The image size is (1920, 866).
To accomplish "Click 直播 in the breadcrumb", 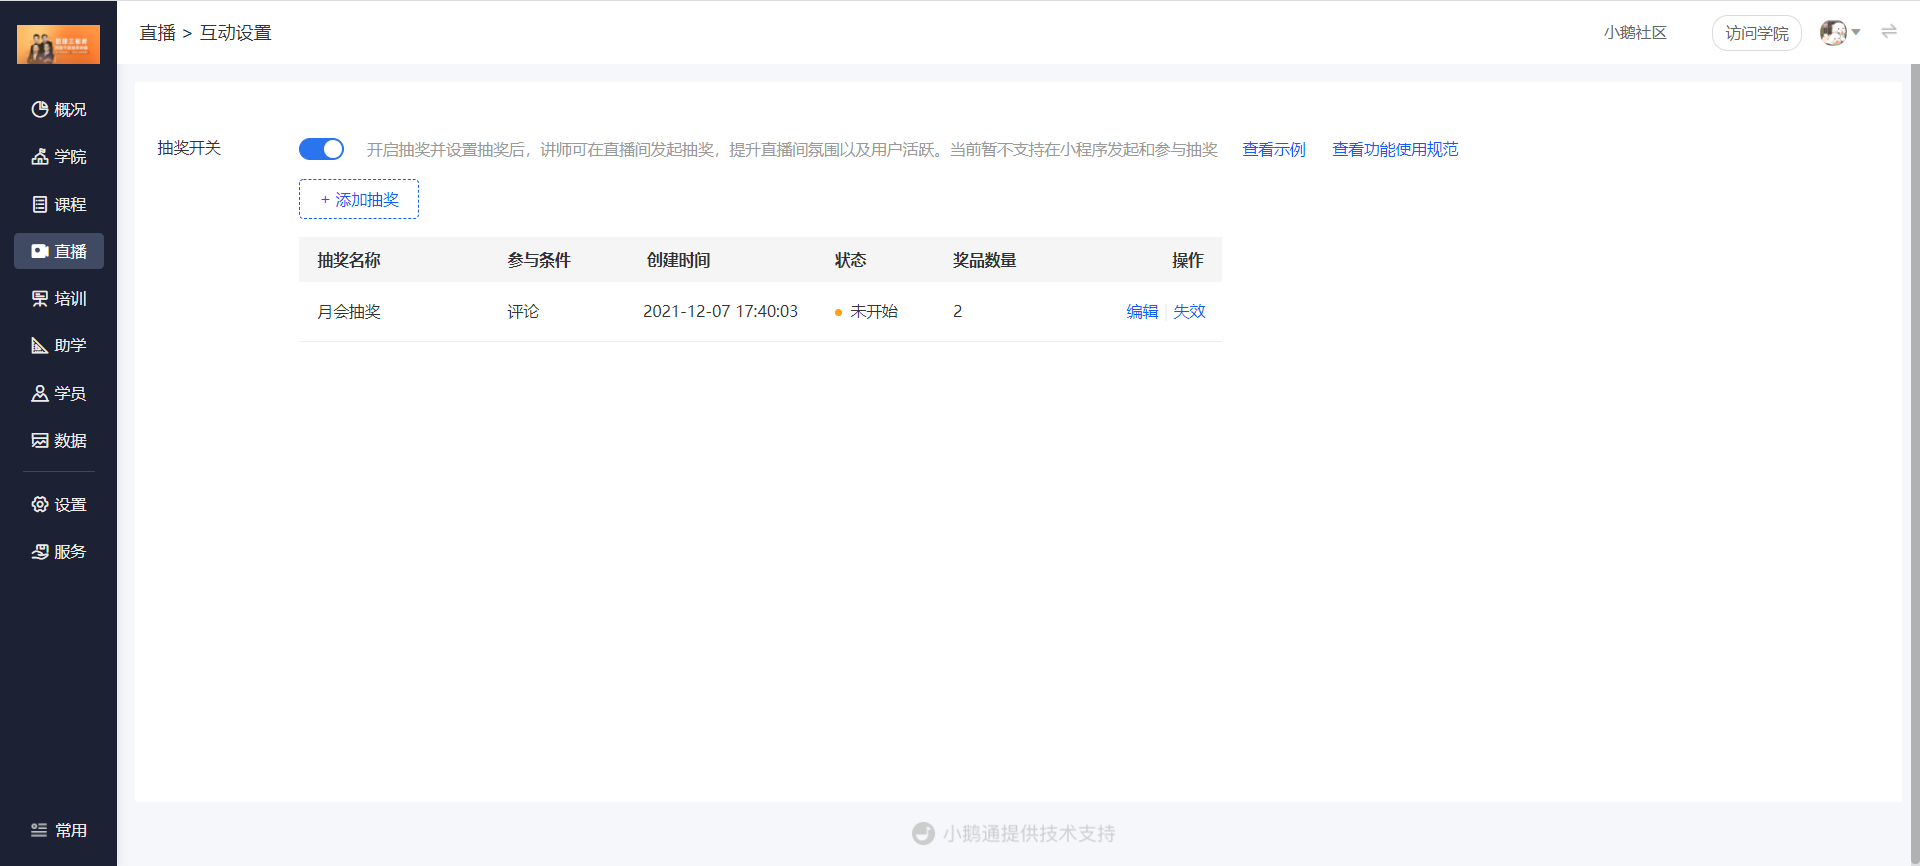I will point(157,33).
